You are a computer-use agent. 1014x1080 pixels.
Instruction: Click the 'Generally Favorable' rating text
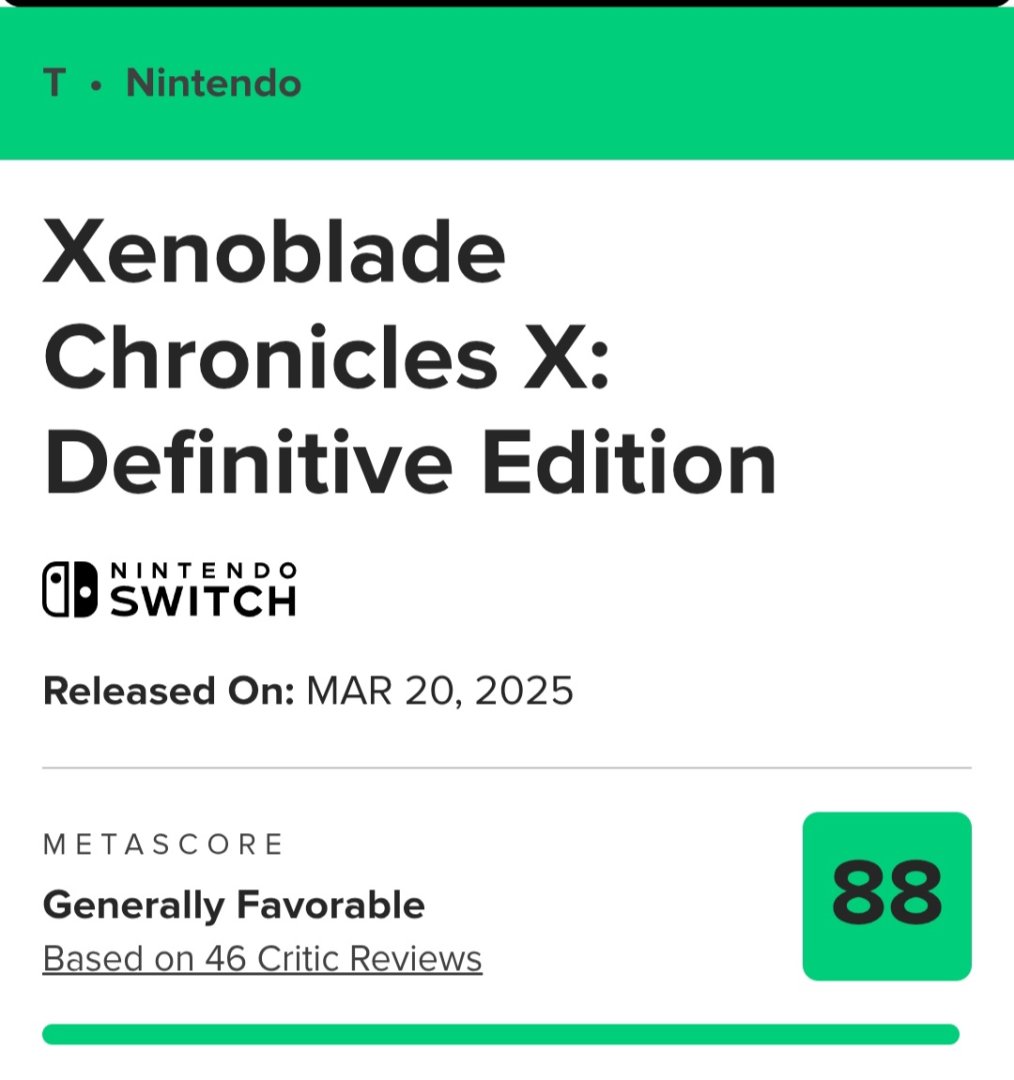click(x=232, y=906)
